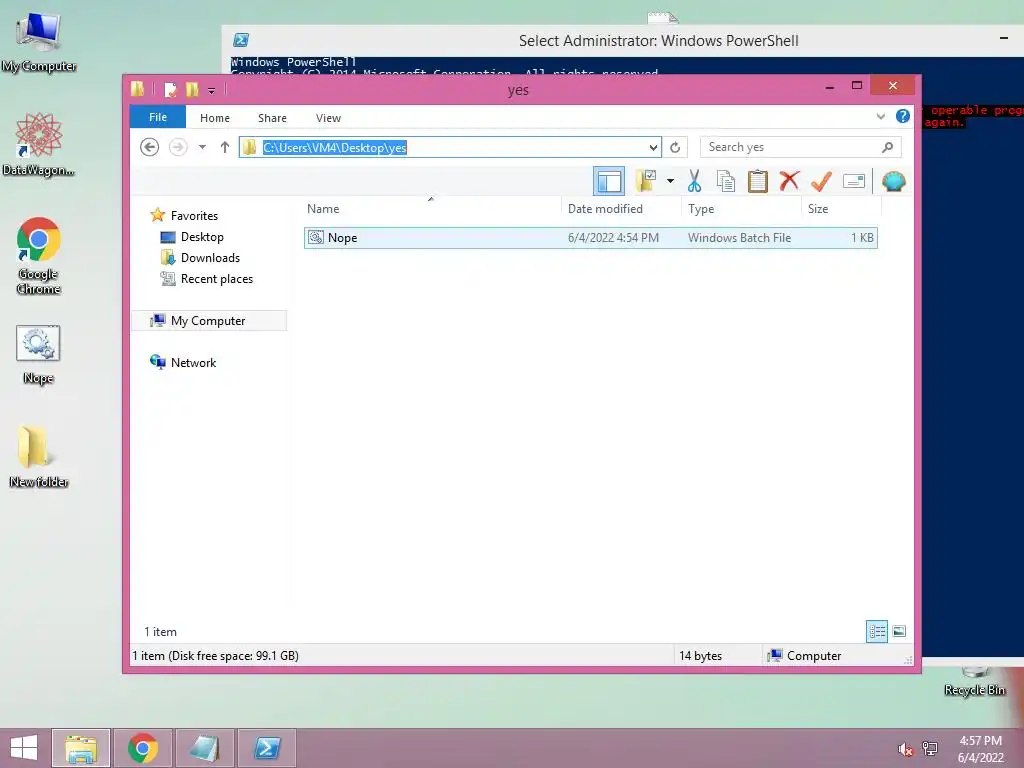Image resolution: width=1024 pixels, height=768 pixels.
Task: Select the New folder desktop icon
Action: click(x=39, y=456)
